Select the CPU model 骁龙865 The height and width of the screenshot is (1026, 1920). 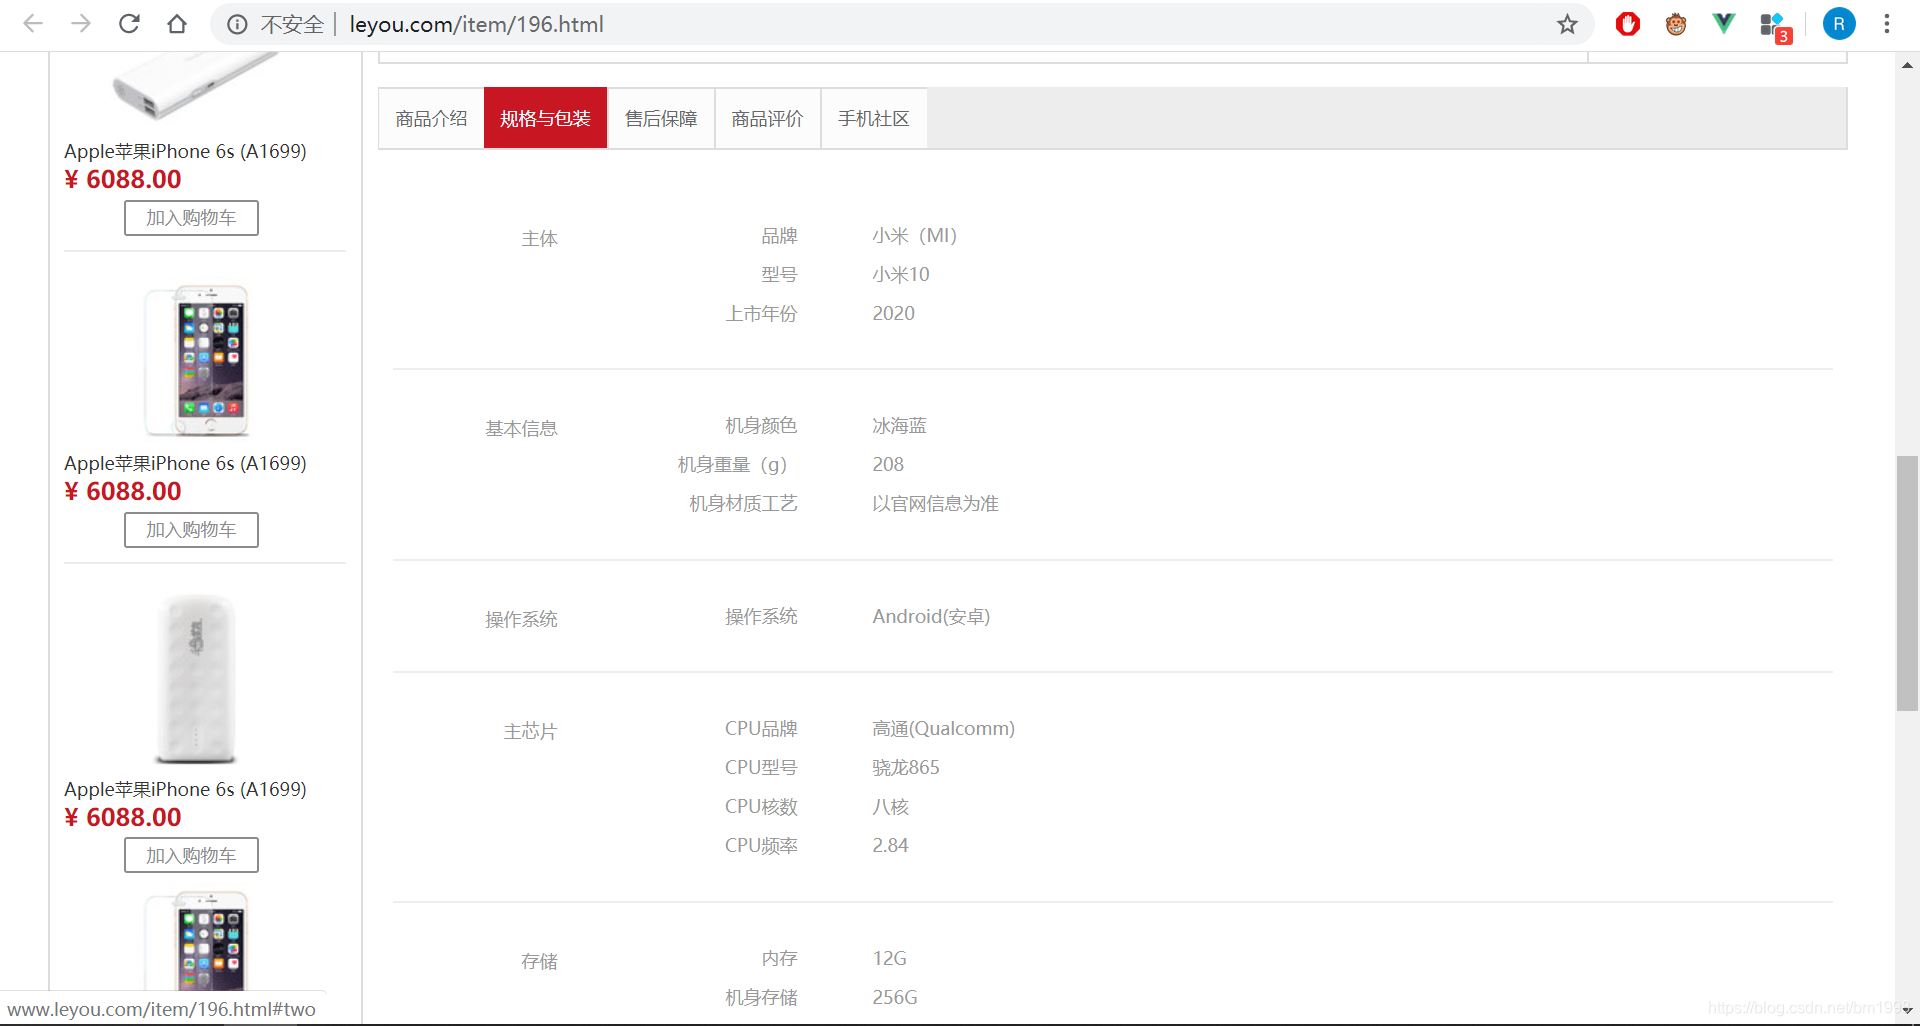click(906, 768)
